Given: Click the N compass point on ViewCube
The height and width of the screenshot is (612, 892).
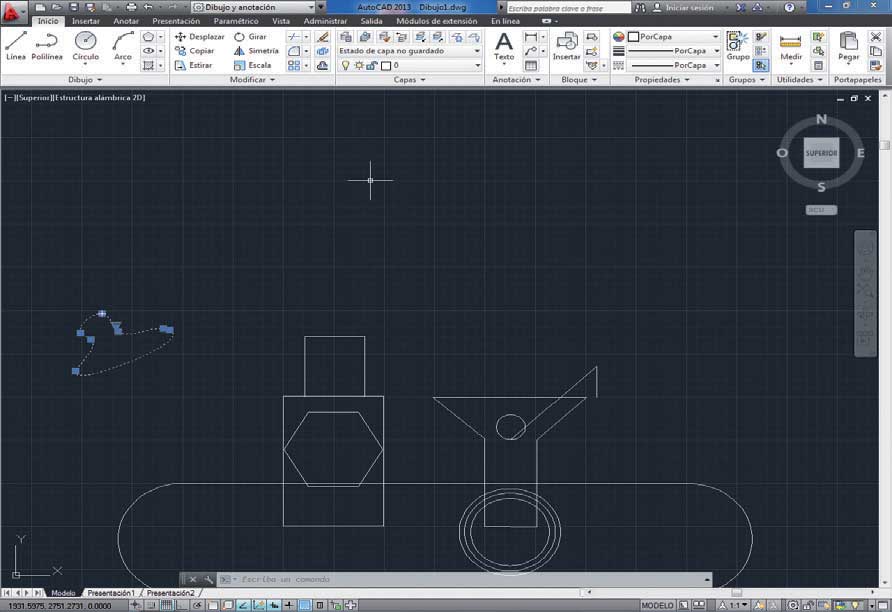Looking at the screenshot, I should point(821,119).
